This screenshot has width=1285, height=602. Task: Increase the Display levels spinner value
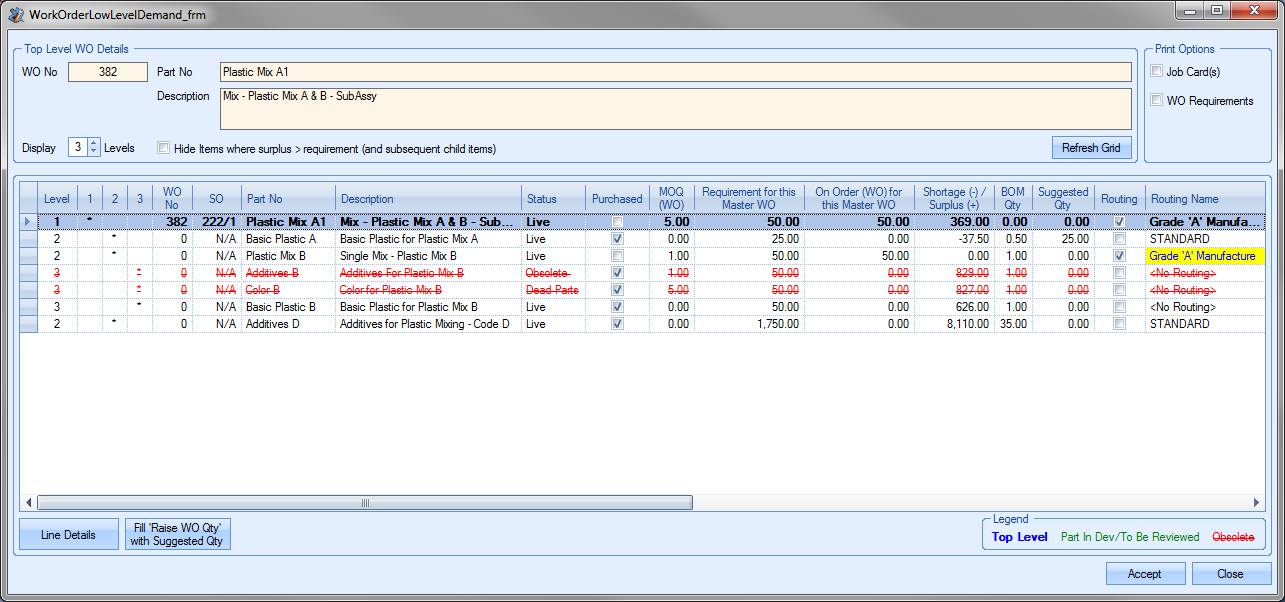[x=94, y=143]
